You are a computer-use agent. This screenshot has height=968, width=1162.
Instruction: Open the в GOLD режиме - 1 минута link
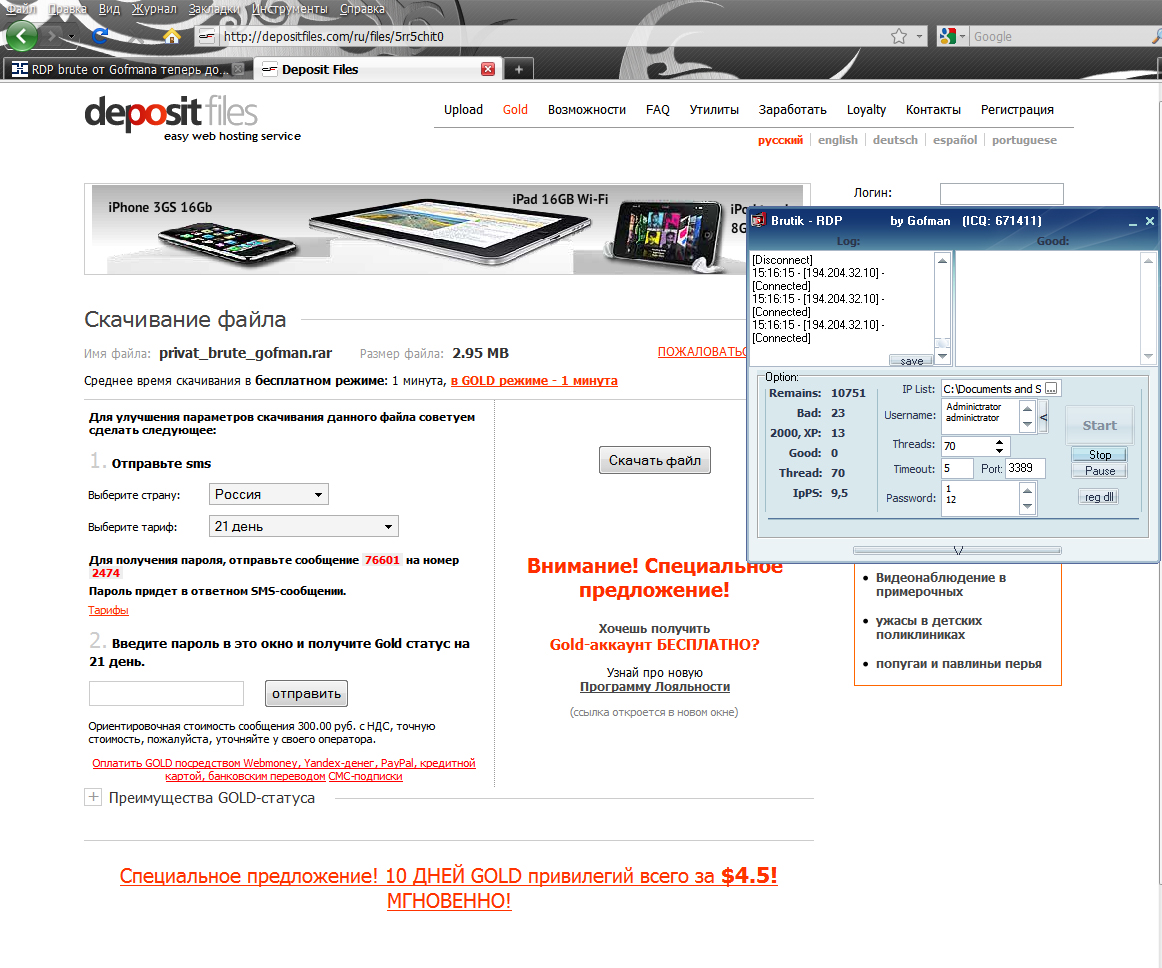[534, 380]
